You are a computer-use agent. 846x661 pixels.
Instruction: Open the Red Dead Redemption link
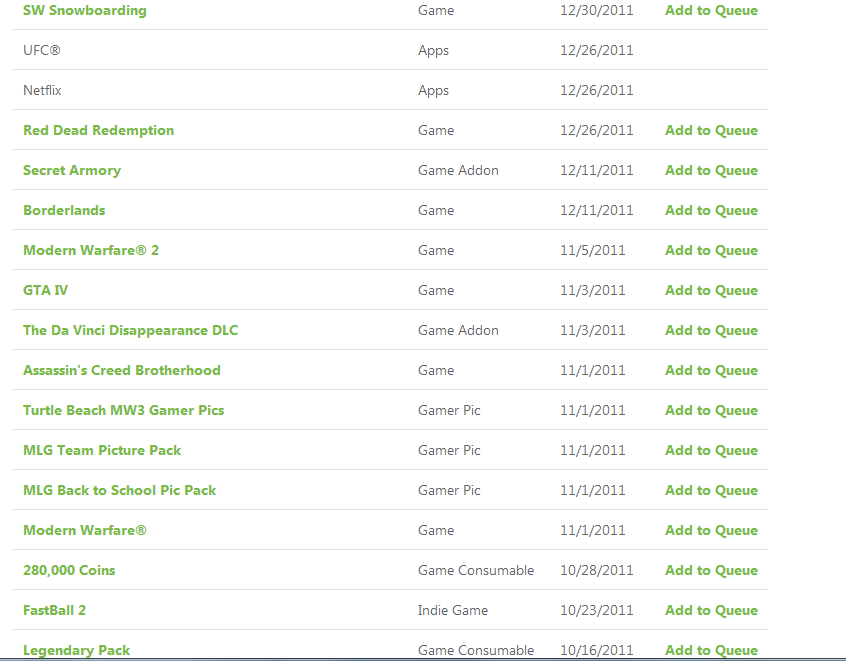coord(98,131)
